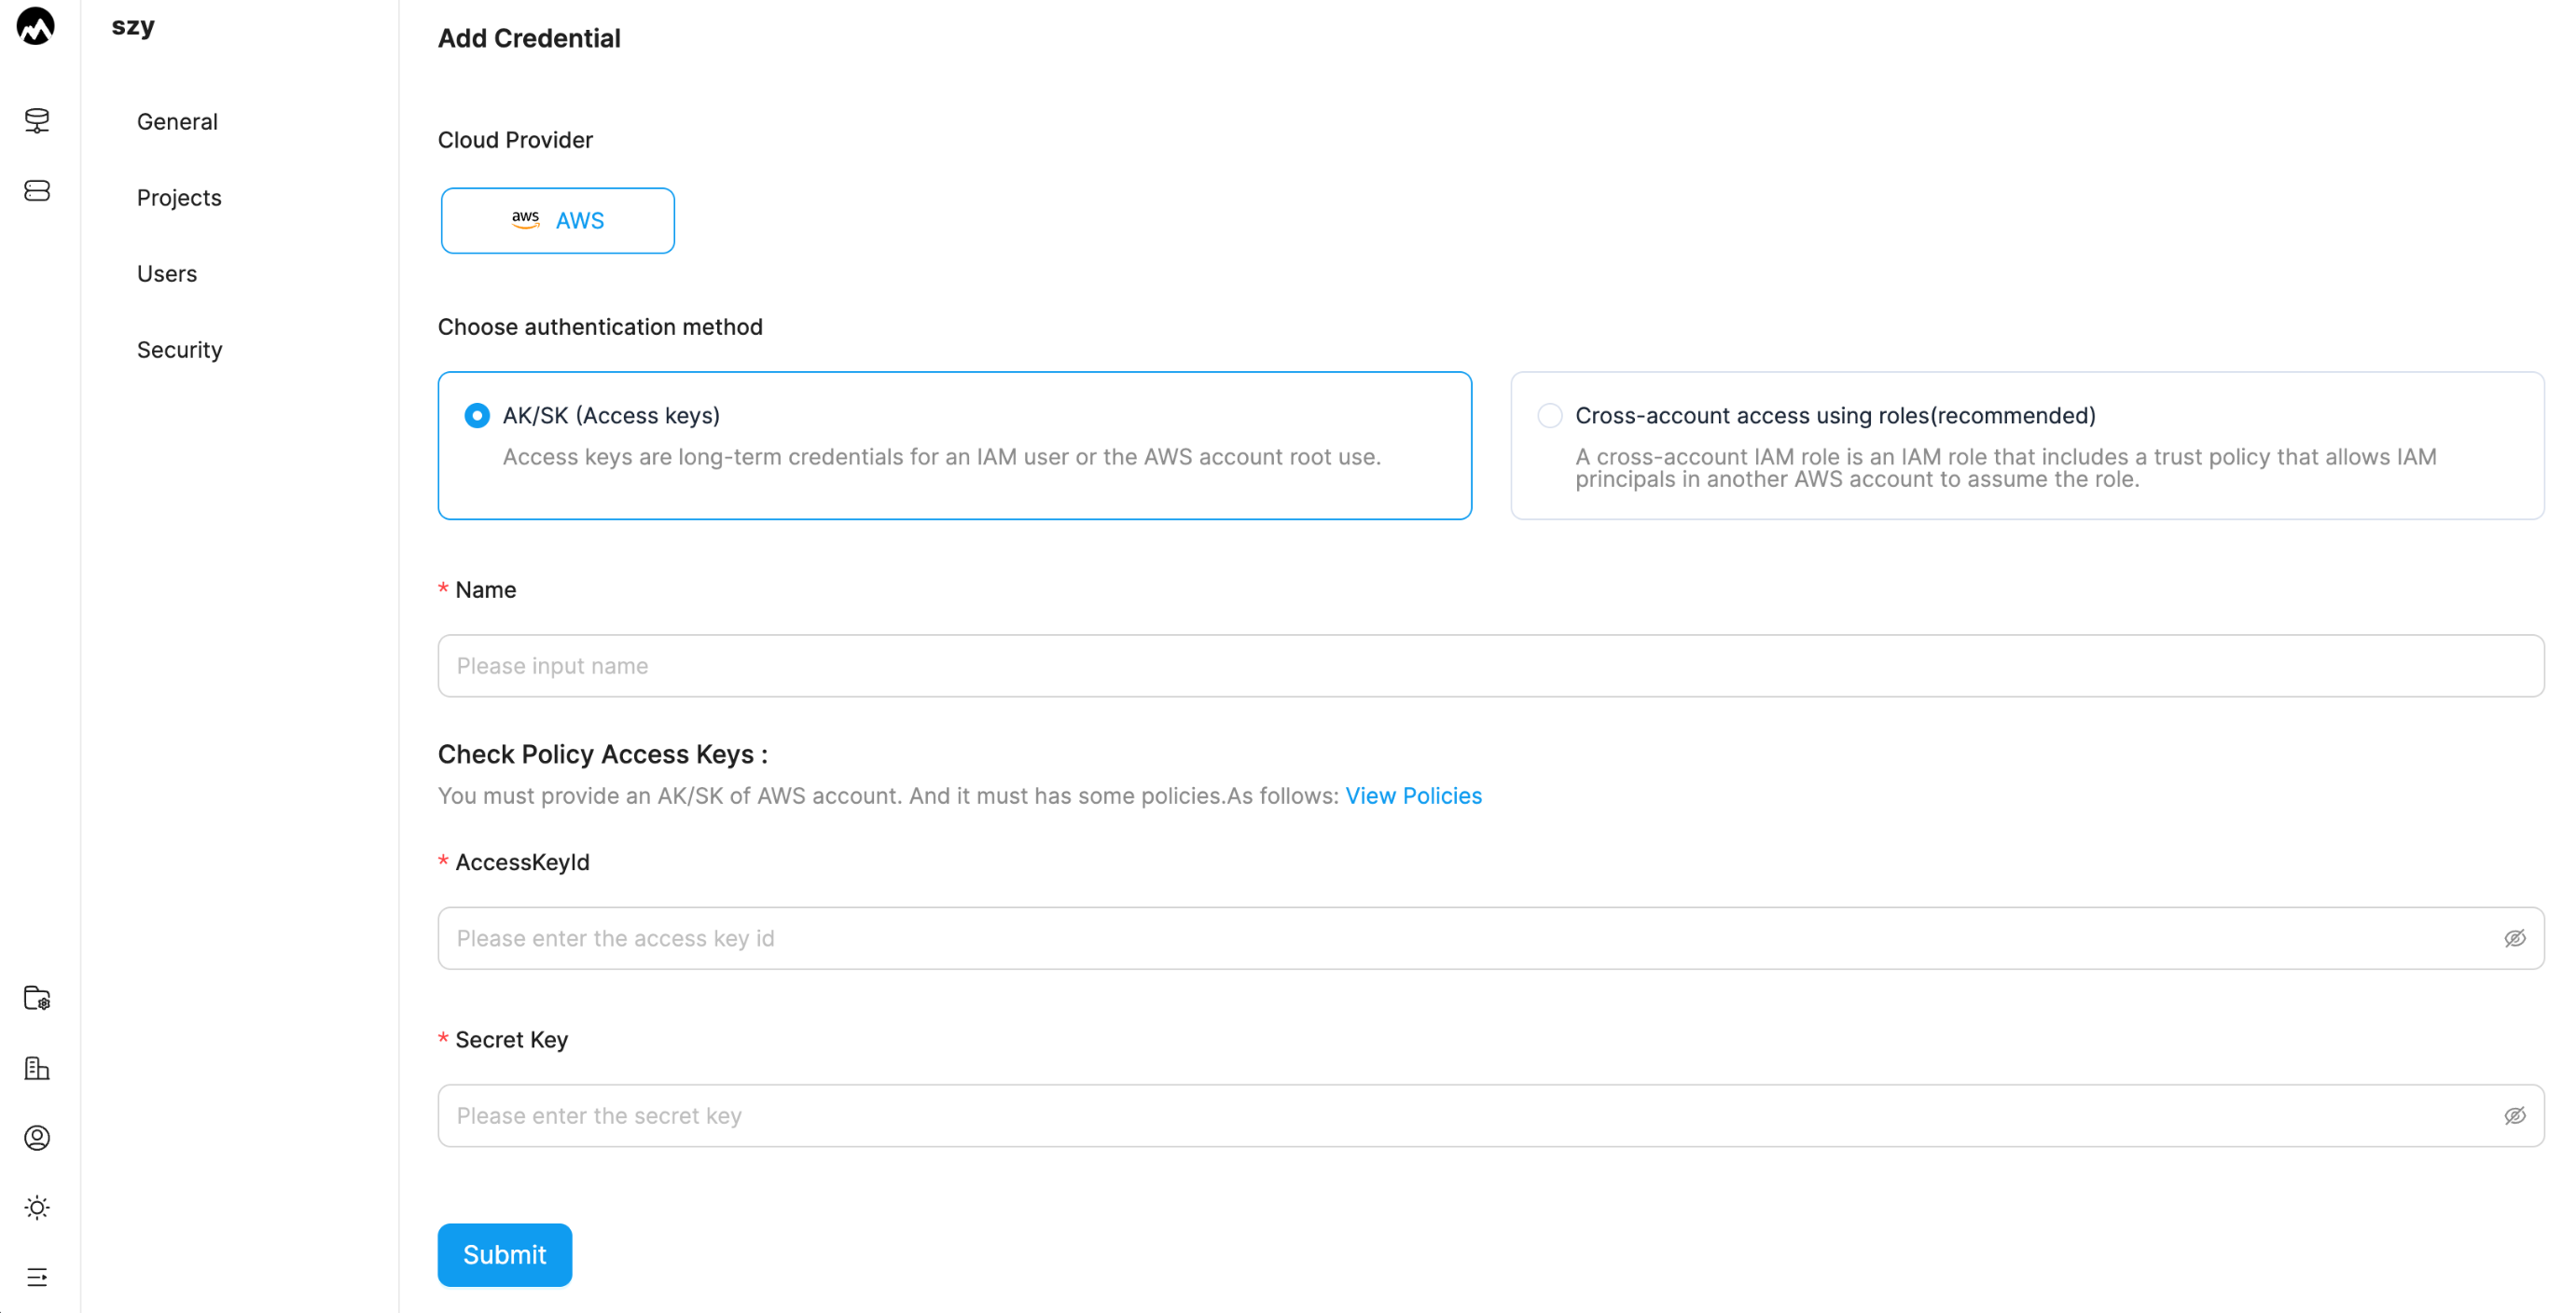Open the folder settings icon in the left rail

click(37, 998)
